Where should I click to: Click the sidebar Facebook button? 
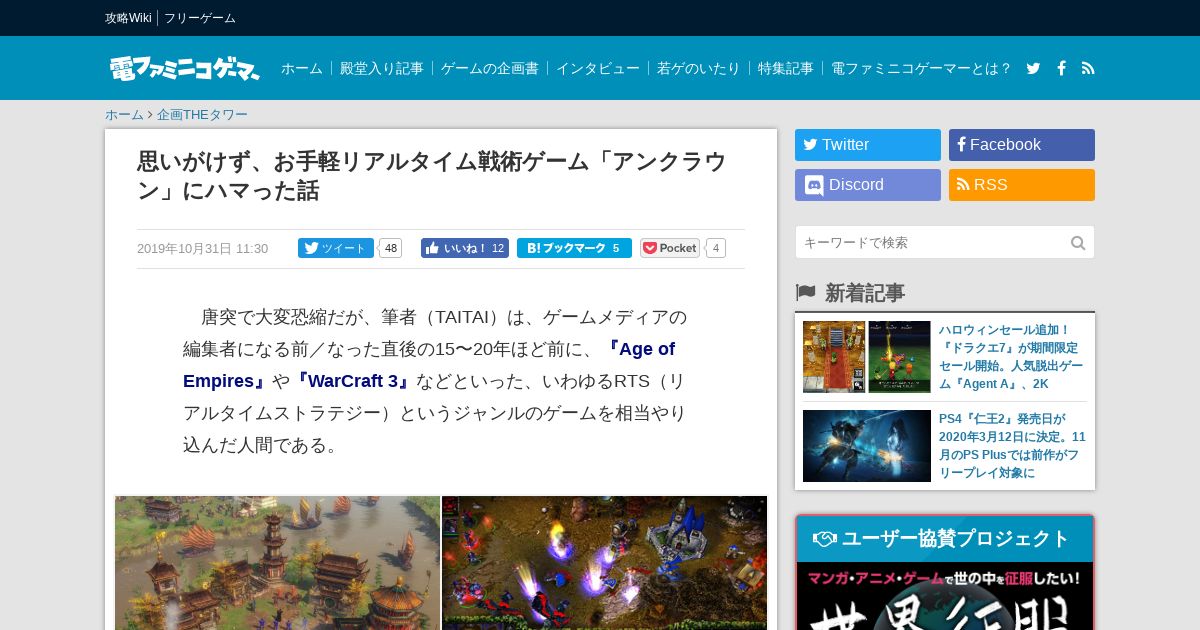coord(1022,145)
